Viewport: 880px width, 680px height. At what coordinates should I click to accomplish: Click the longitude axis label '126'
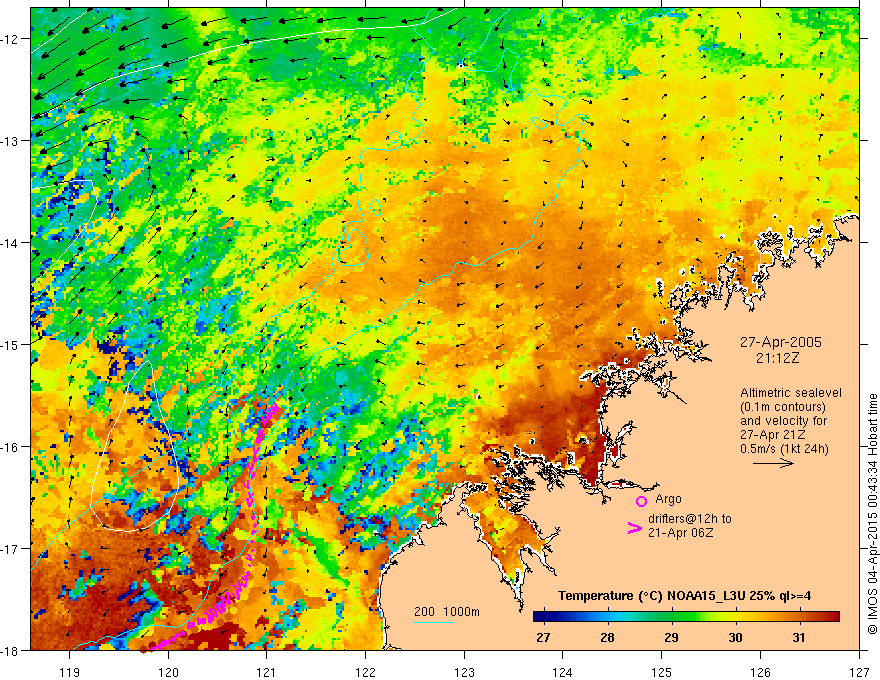[760, 672]
